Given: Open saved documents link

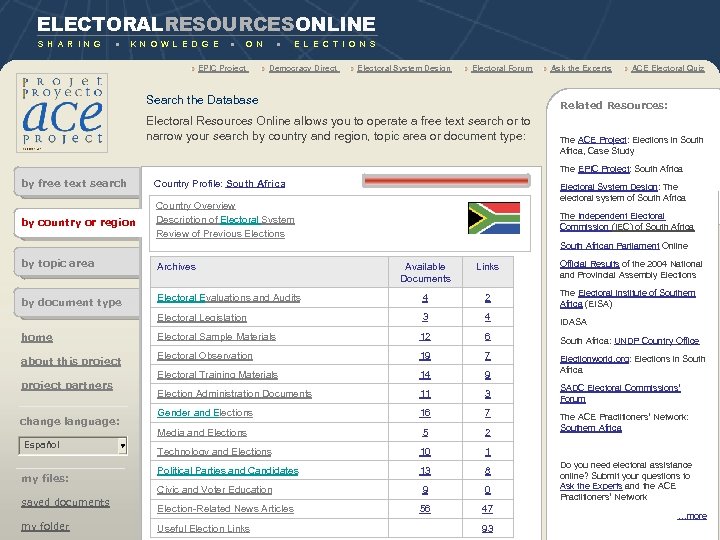Looking at the screenshot, I should [x=65, y=502].
